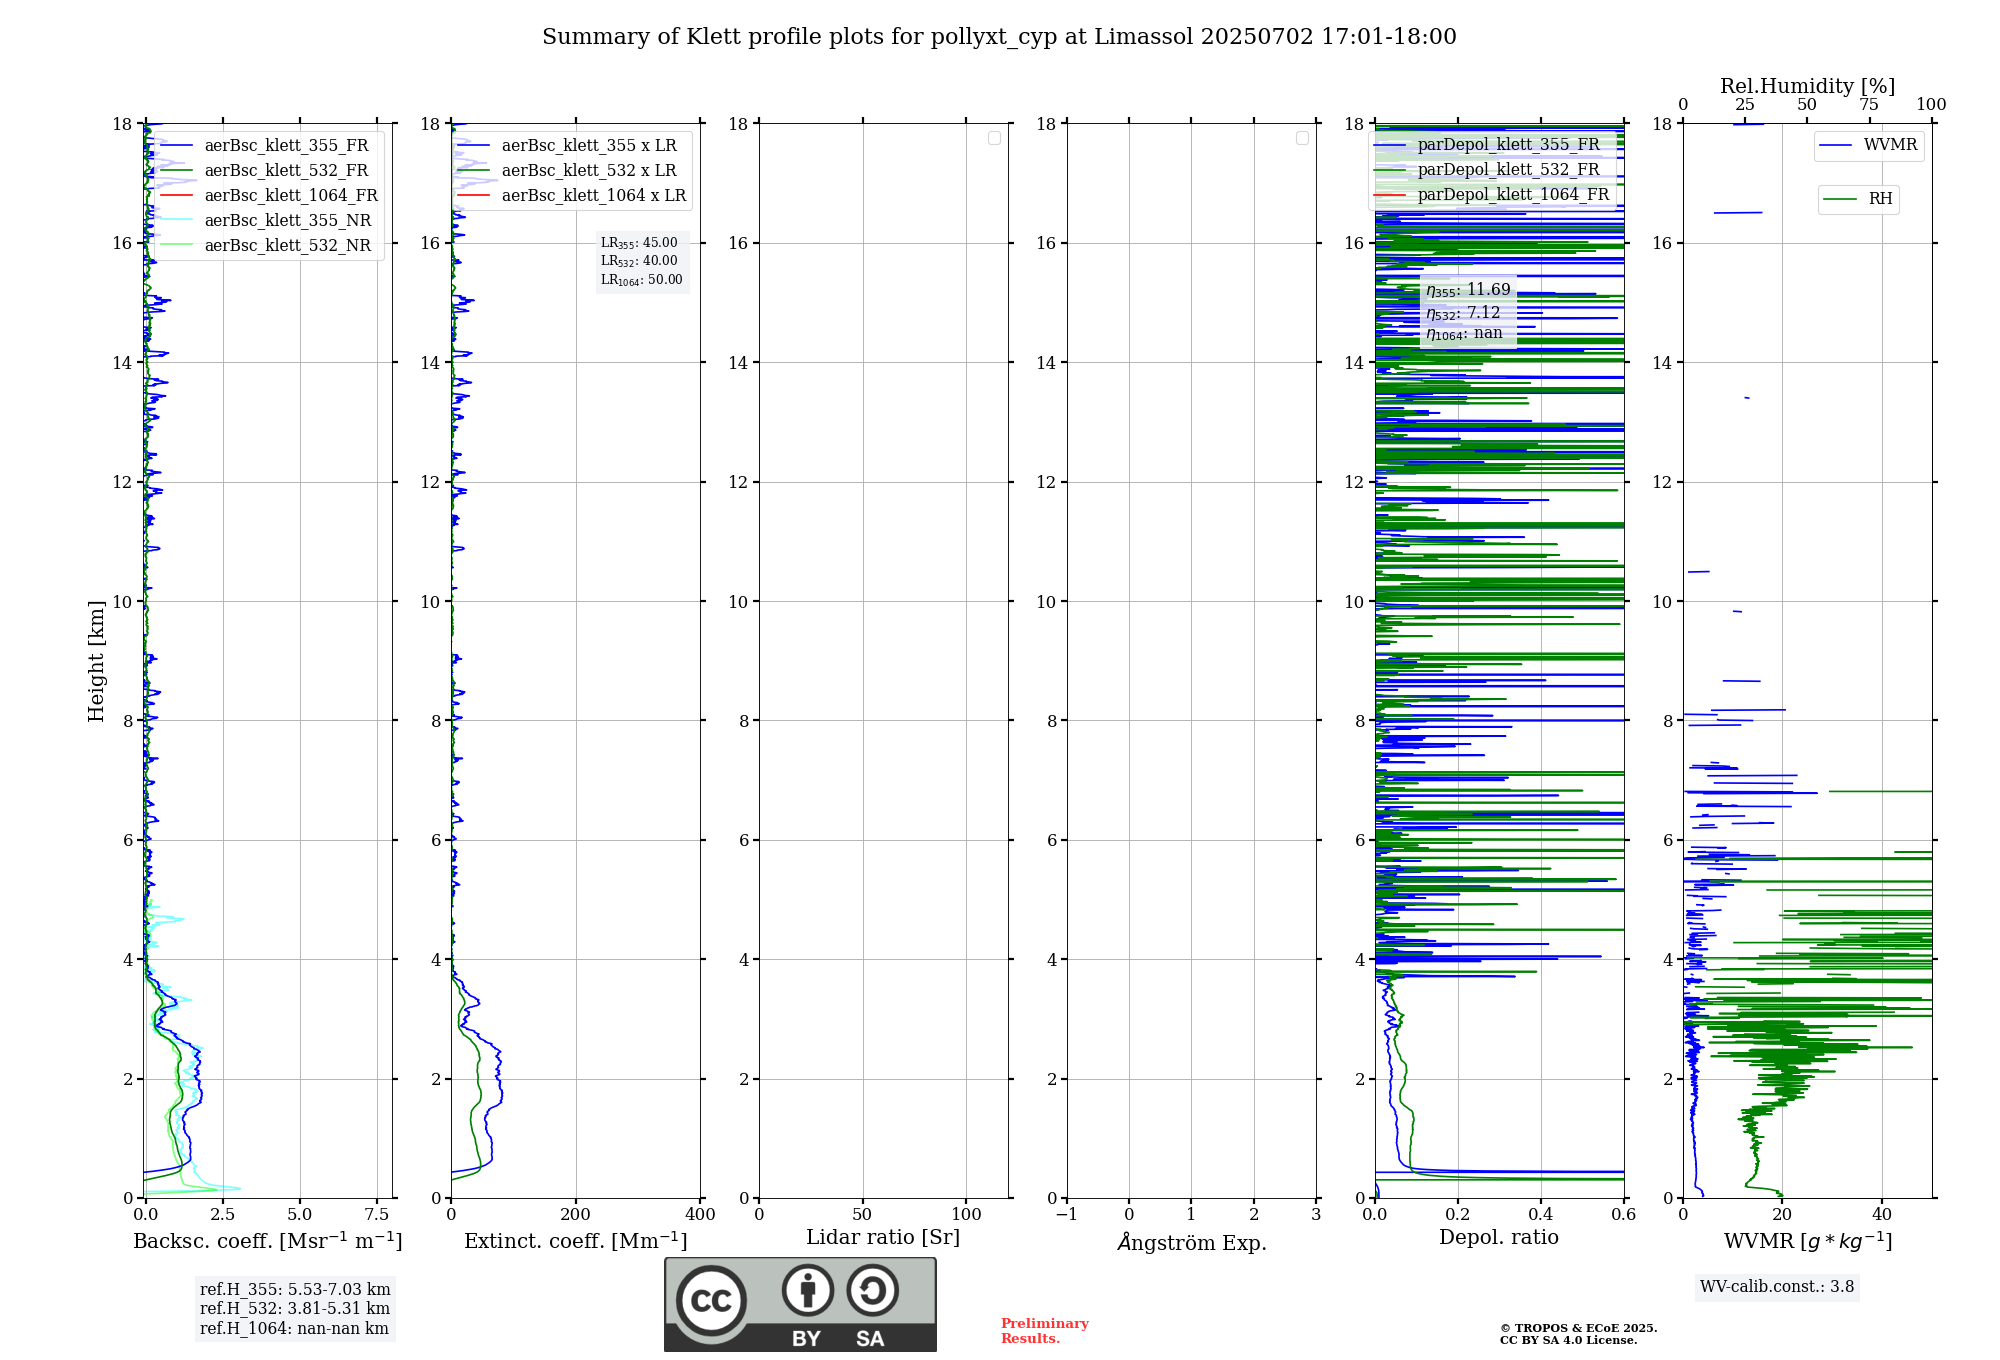Click legend entry parDepol_klett_532_FR
The height and width of the screenshot is (1360, 2000).
point(1488,170)
